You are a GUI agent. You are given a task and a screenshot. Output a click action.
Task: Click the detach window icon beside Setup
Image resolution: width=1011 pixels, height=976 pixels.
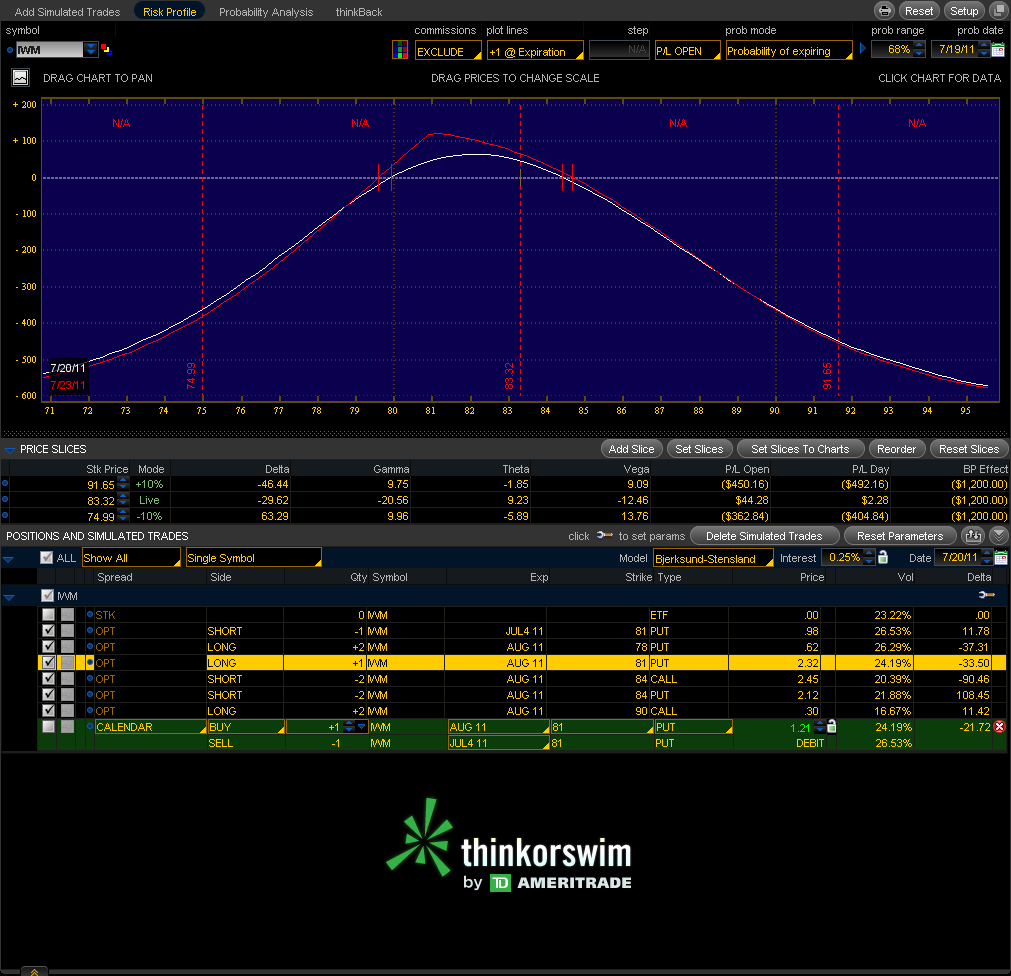click(997, 11)
